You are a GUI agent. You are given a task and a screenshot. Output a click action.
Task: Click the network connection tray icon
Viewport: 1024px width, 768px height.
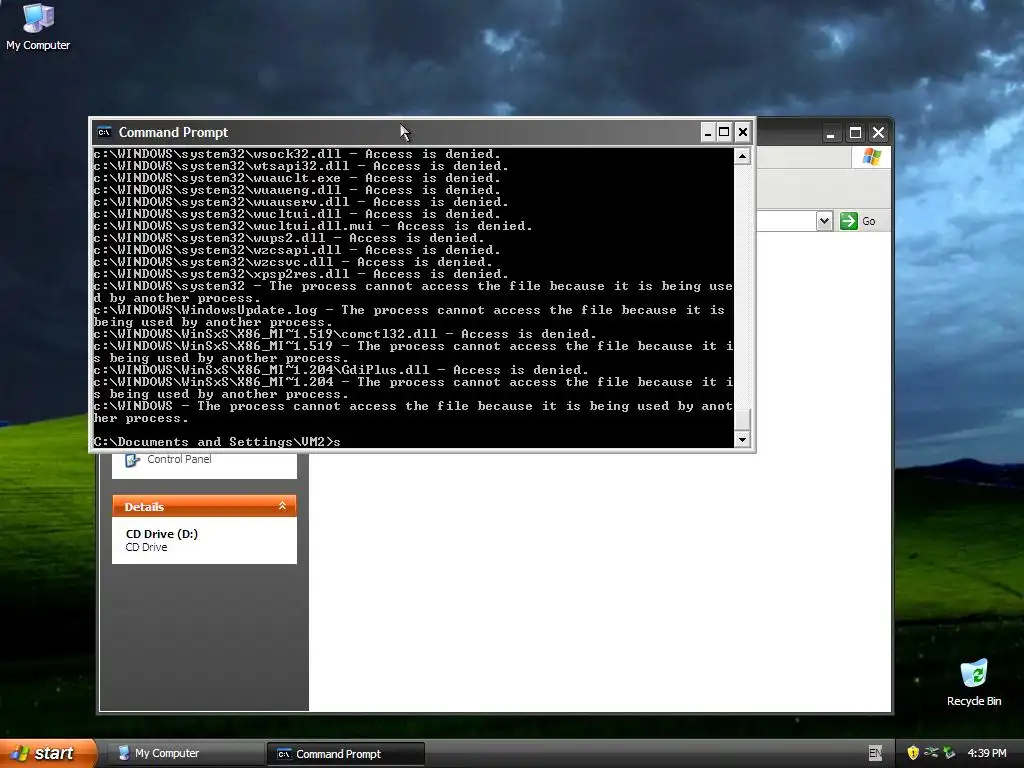[x=931, y=753]
